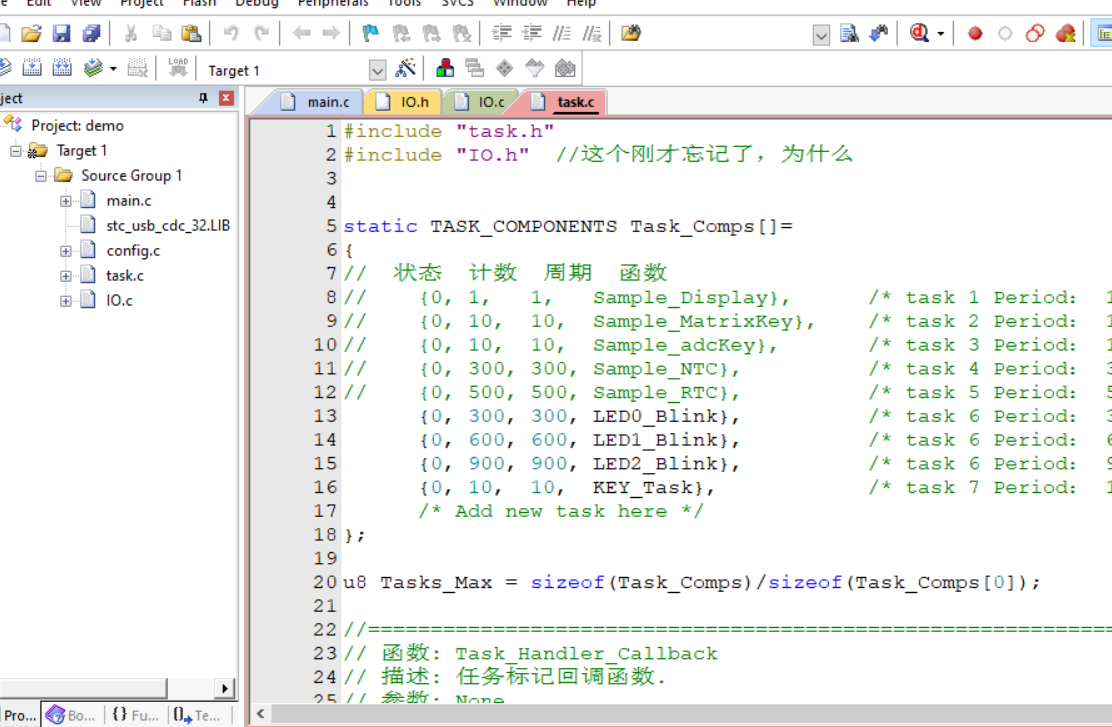Open debug icon dropdown arrow
Image resolution: width=1112 pixels, height=727 pixels.
point(940,33)
